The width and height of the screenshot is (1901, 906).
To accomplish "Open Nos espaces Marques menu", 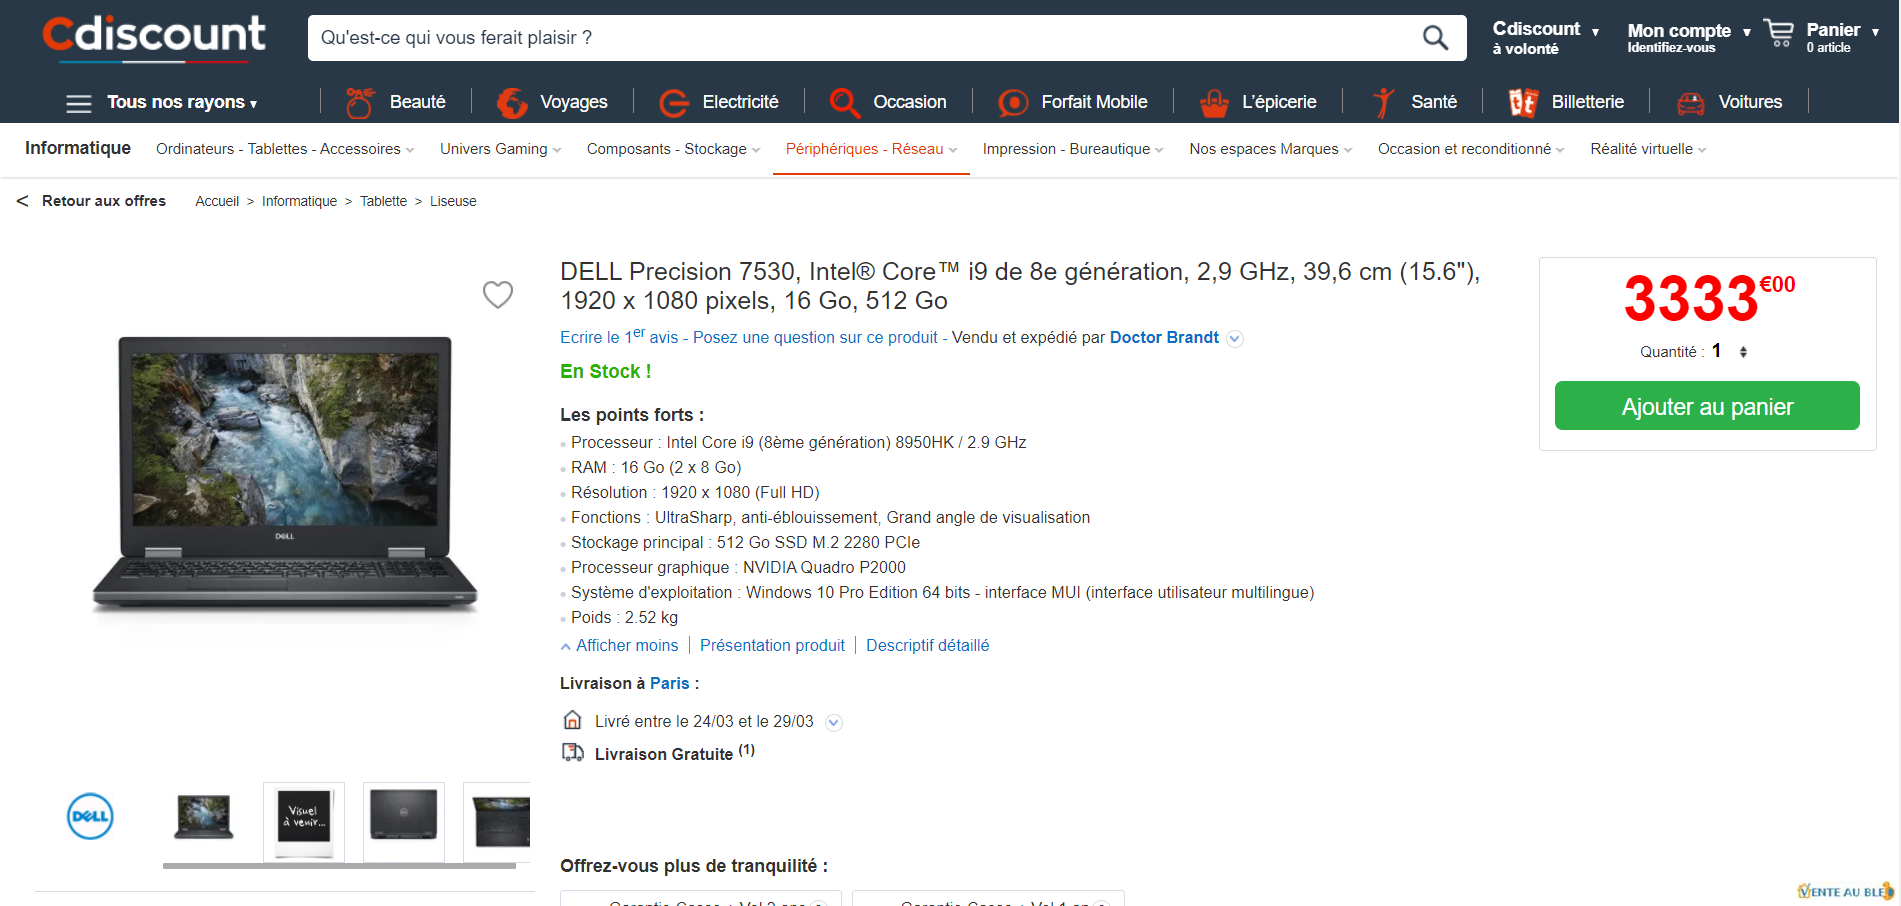I will tap(1271, 149).
